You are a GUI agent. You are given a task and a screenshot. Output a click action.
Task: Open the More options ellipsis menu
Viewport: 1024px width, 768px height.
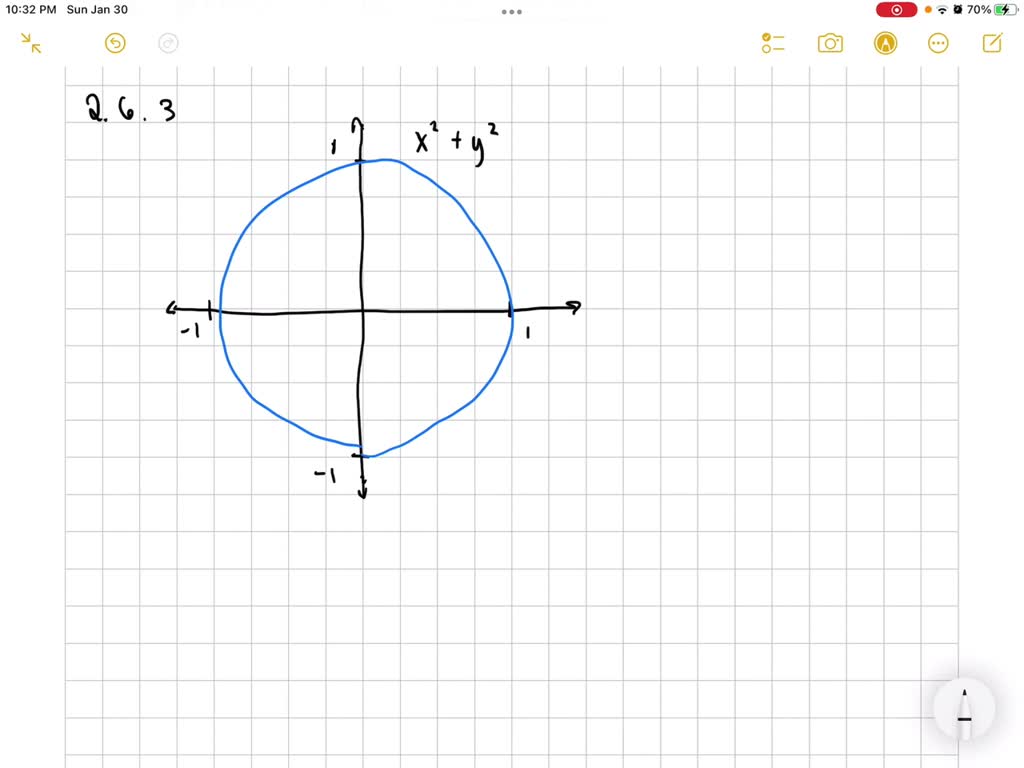click(938, 43)
